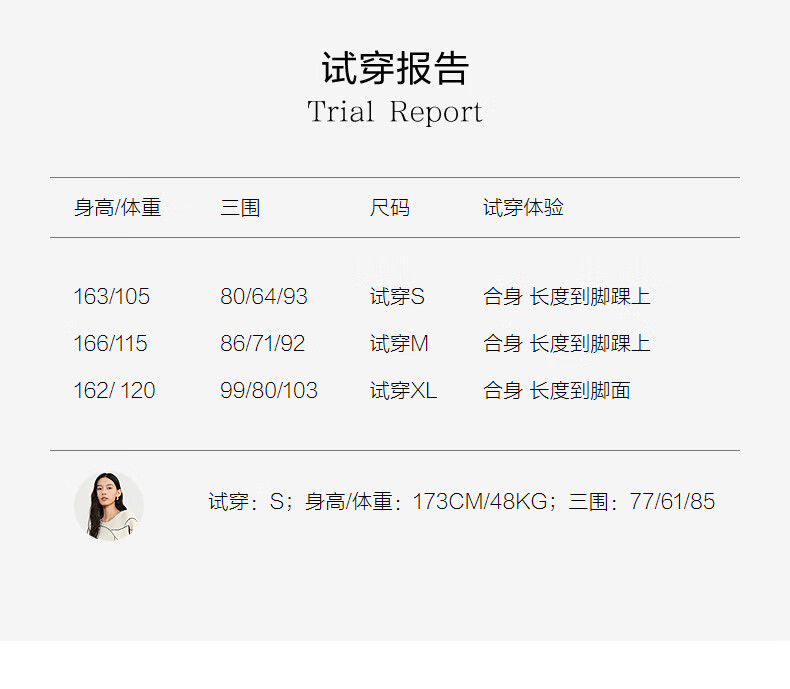This screenshot has height=689, width=790.
Task: Select the 166/115 cell
Action: tap(110, 343)
